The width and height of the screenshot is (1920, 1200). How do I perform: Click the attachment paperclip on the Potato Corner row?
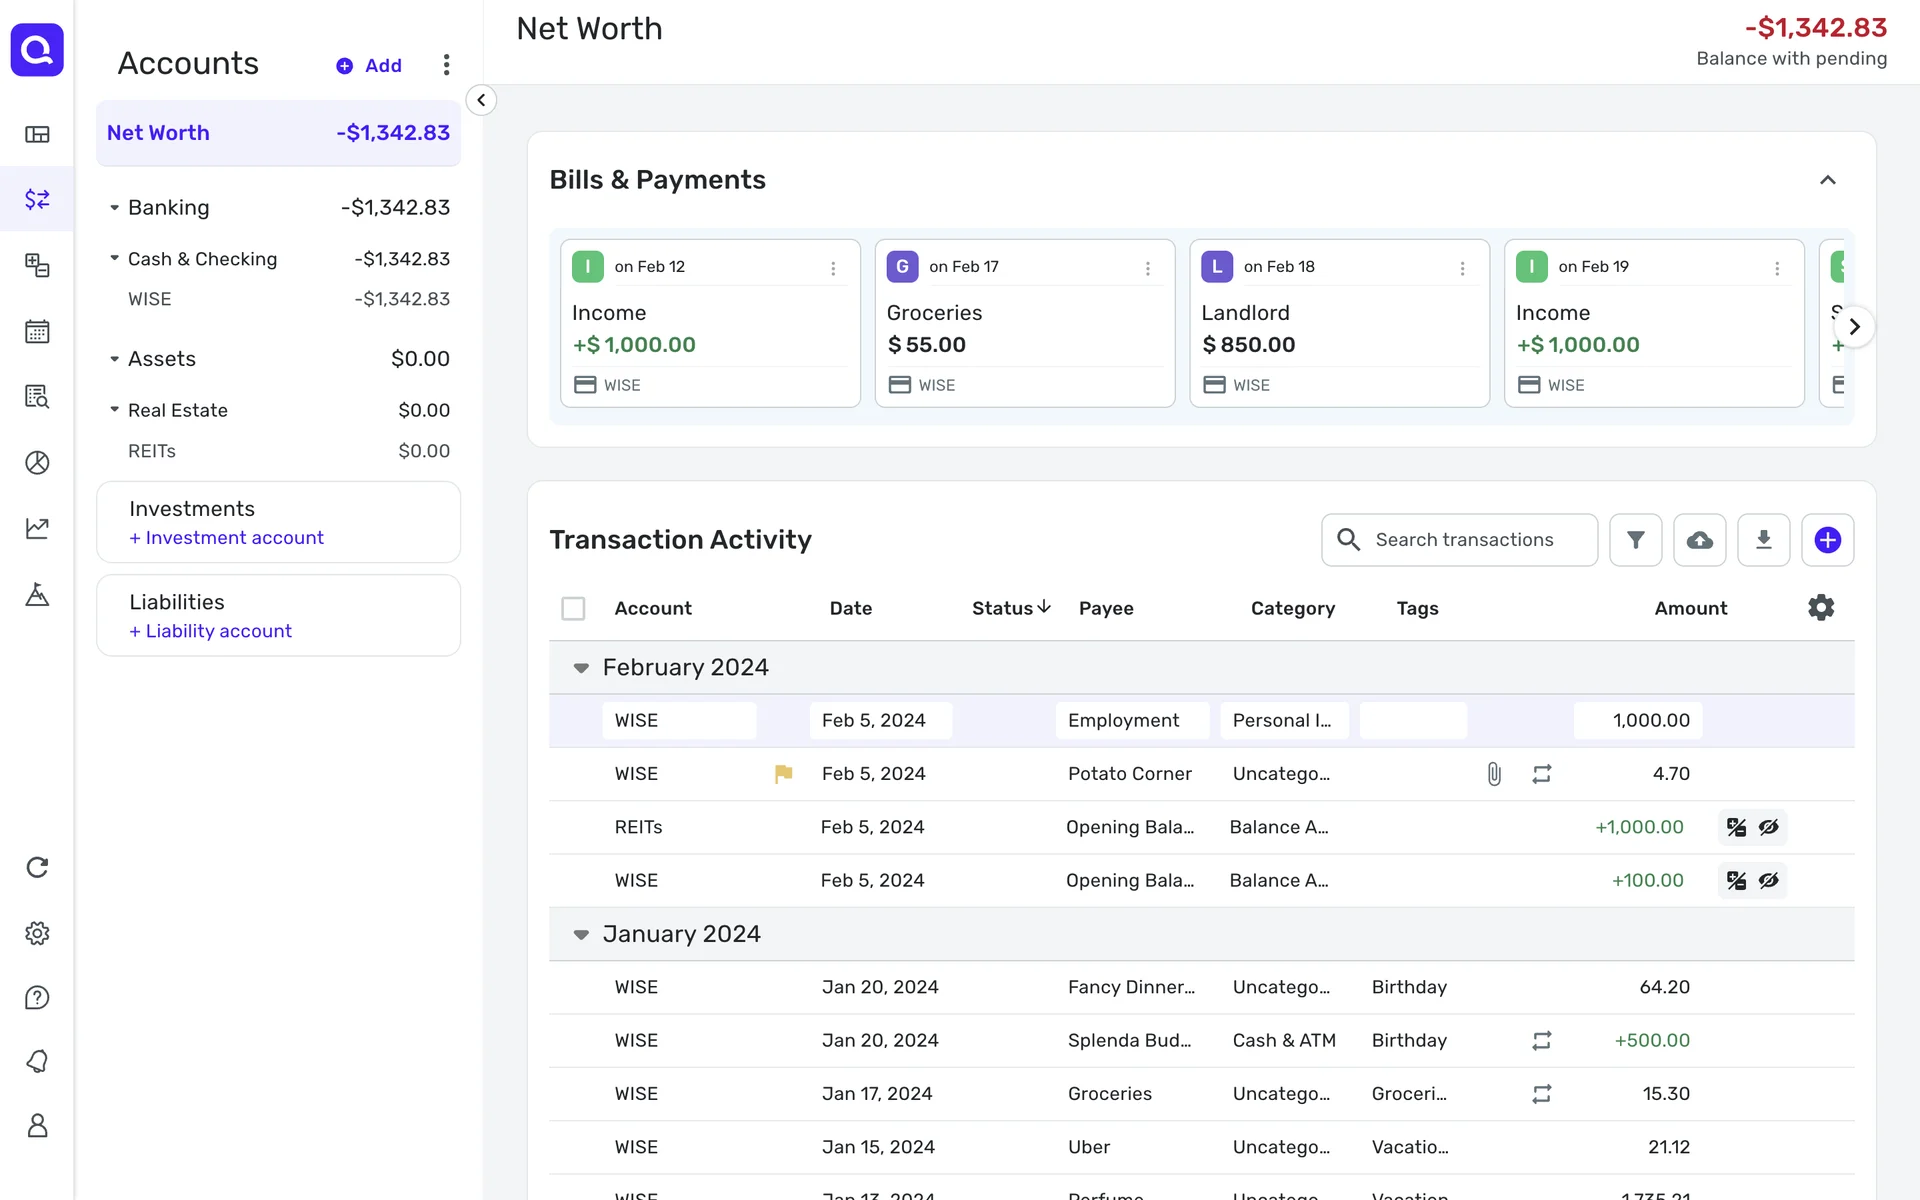(1494, 774)
